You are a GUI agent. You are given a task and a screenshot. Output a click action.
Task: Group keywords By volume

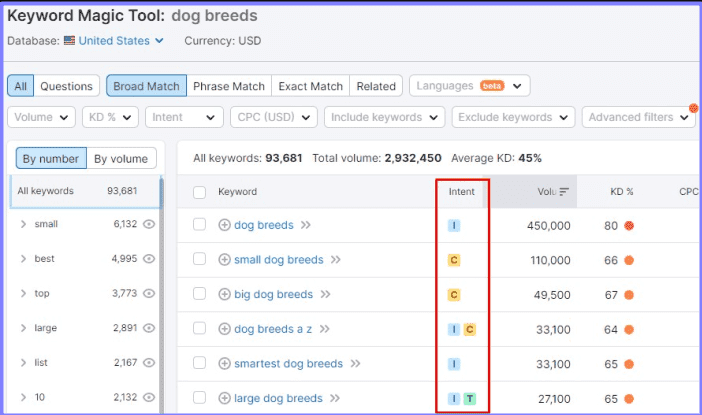(121, 158)
